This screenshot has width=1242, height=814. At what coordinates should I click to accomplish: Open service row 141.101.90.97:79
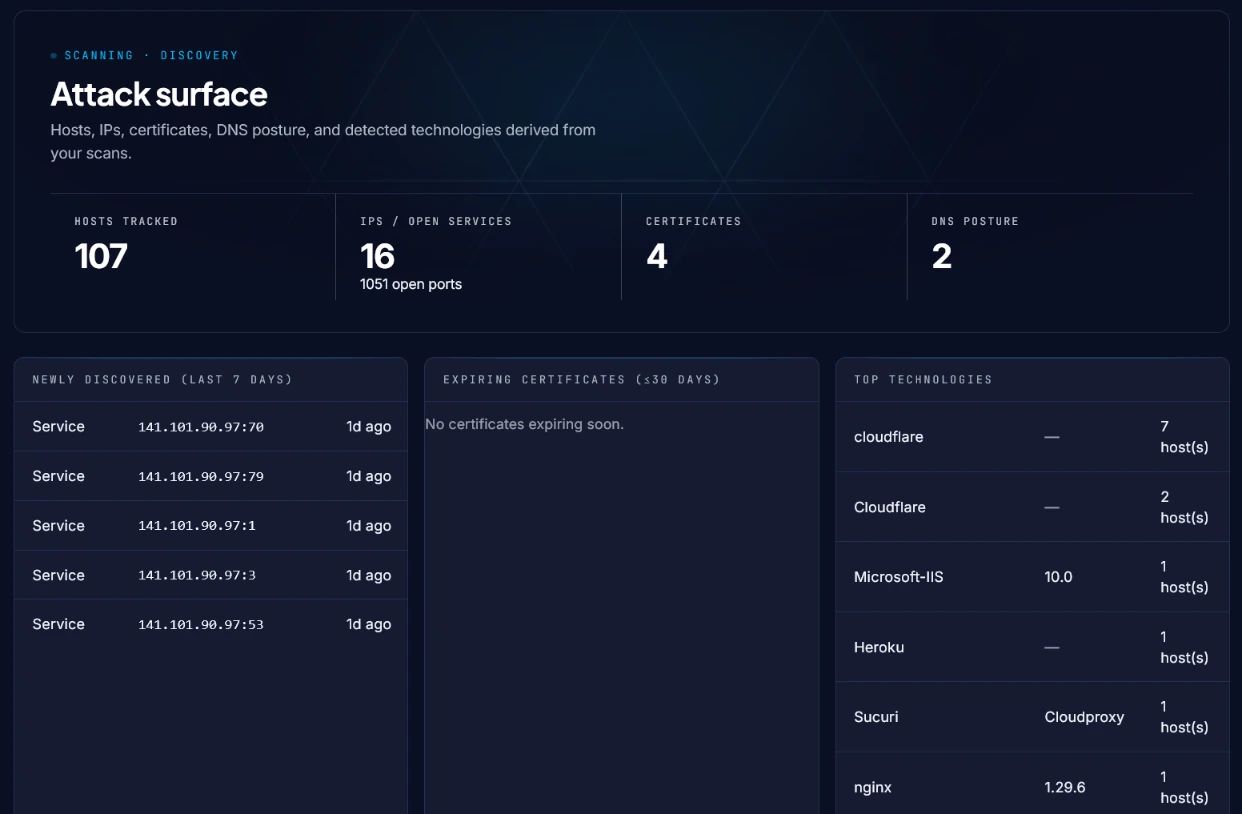(211, 476)
